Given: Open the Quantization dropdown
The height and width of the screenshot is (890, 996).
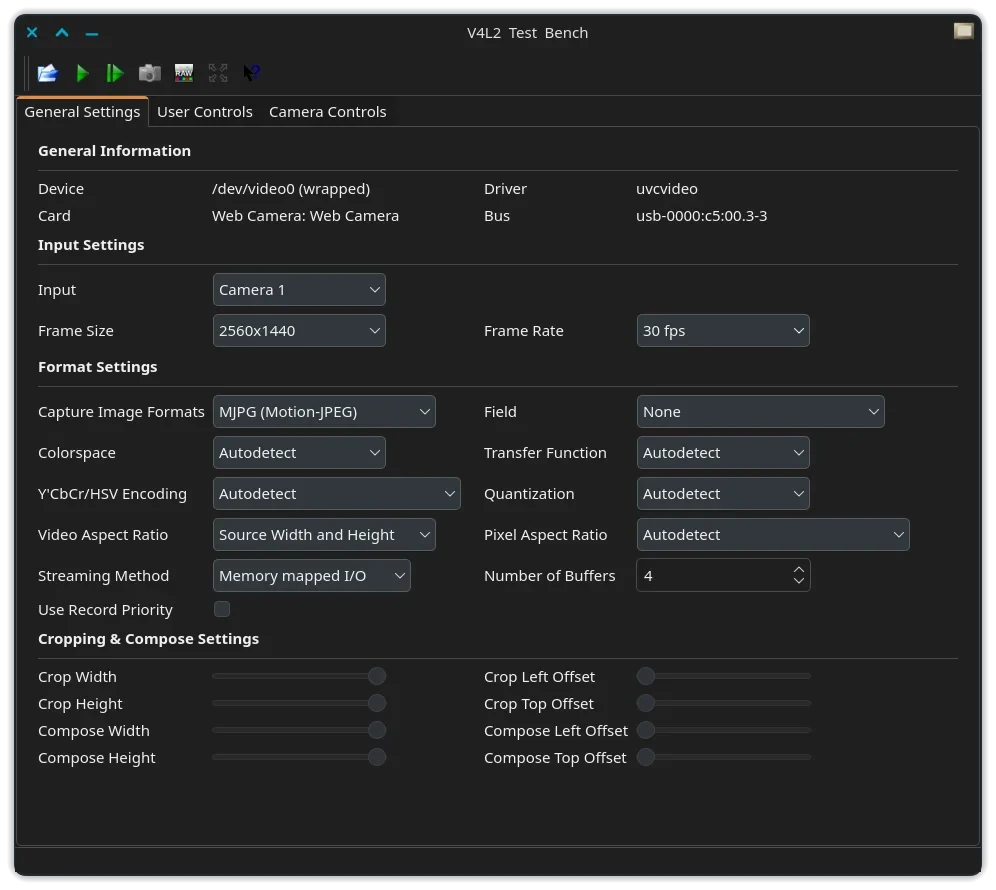Looking at the screenshot, I should point(723,494).
